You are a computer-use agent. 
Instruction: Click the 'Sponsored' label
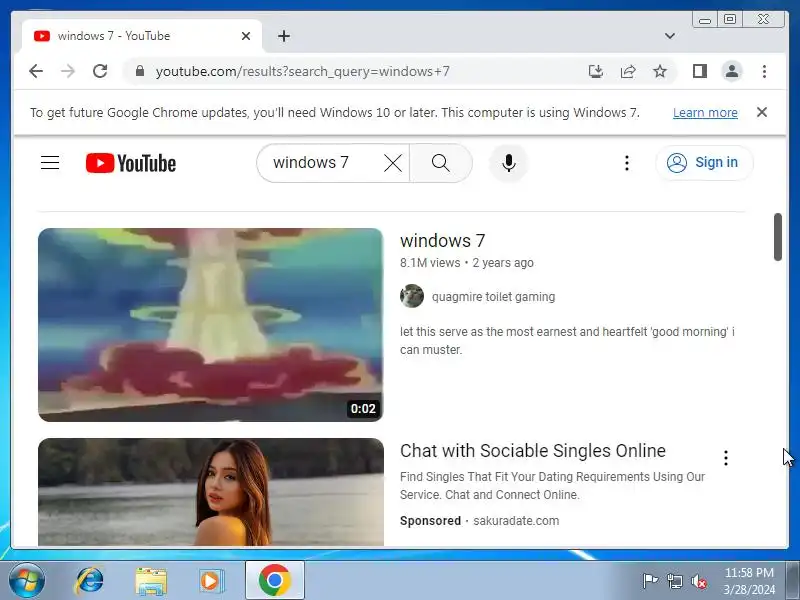430,521
